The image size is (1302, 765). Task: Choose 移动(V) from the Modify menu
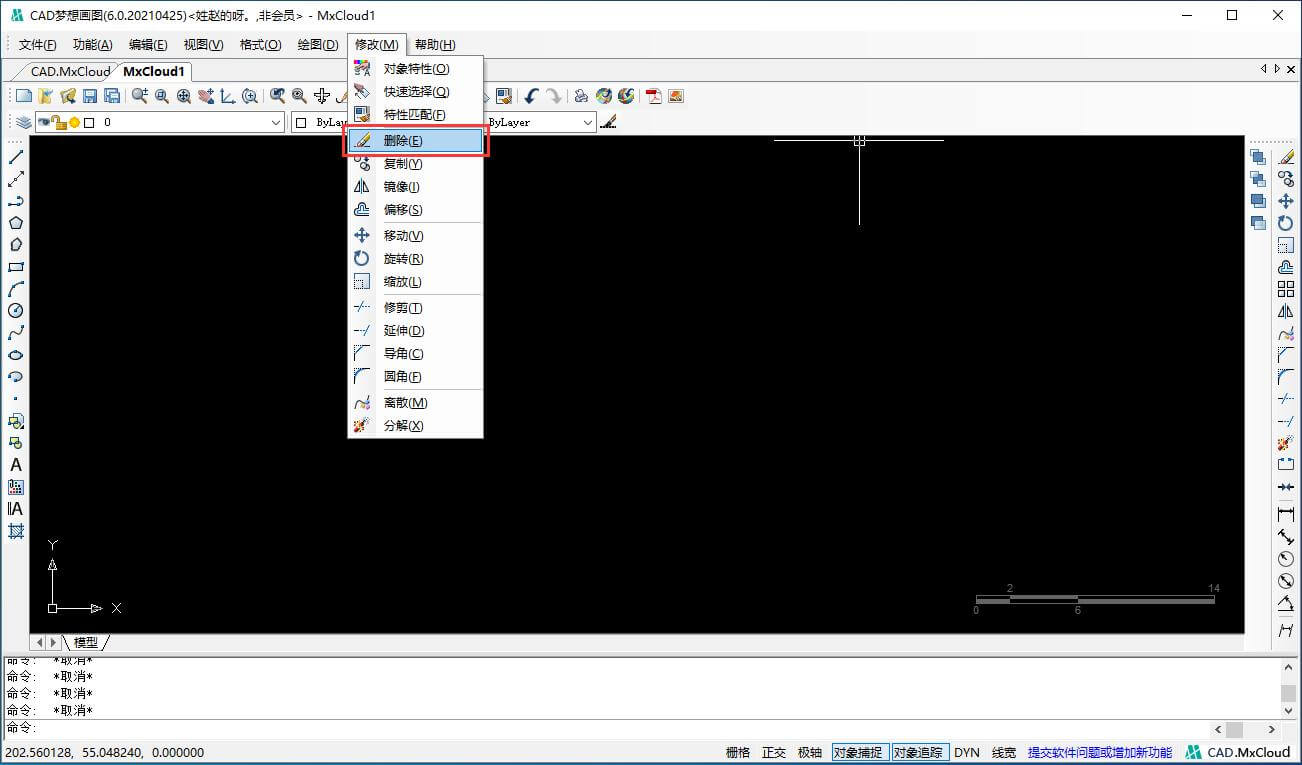pos(415,236)
